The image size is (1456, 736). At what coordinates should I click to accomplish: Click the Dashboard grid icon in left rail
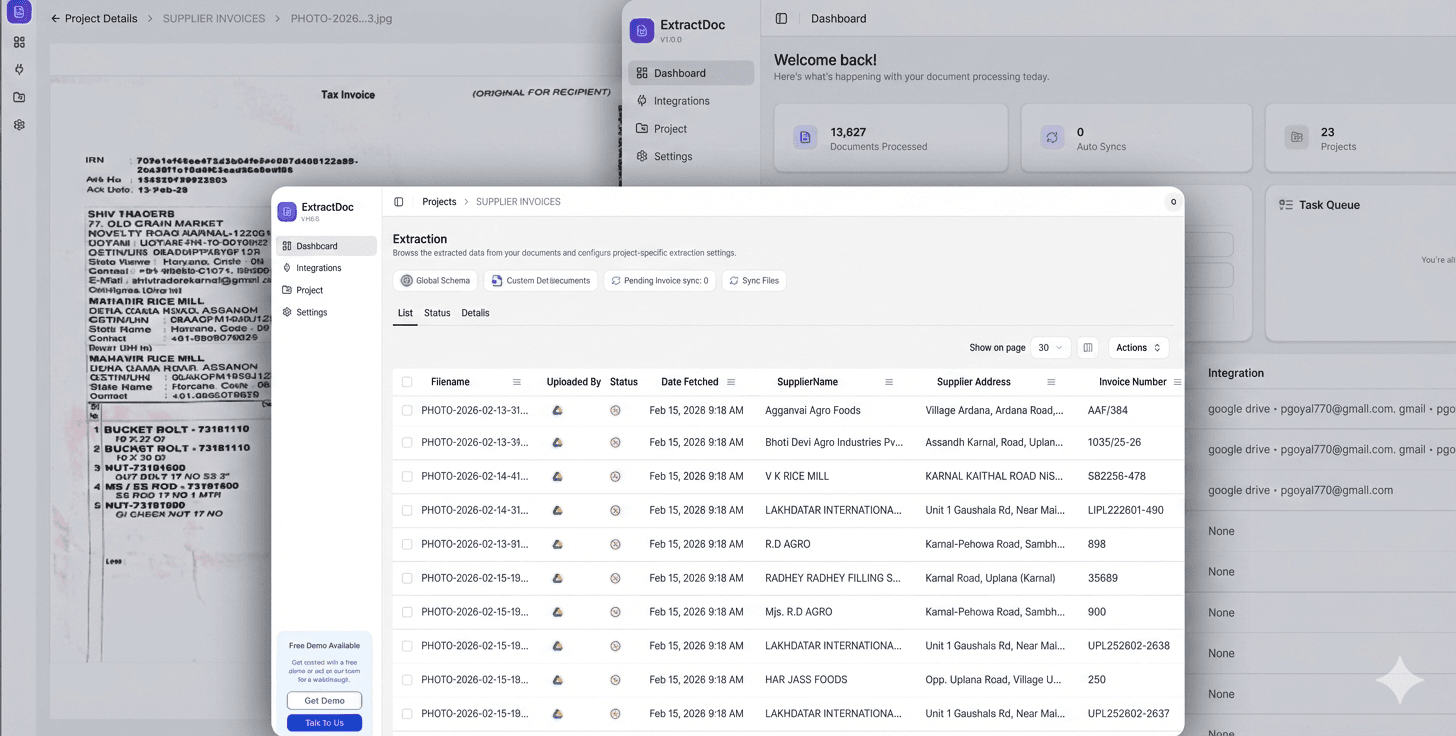[18, 42]
